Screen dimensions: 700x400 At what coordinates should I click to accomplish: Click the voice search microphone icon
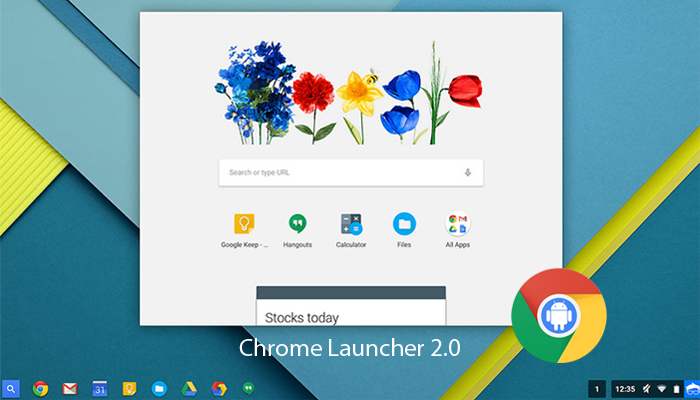pyautogui.click(x=467, y=172)
